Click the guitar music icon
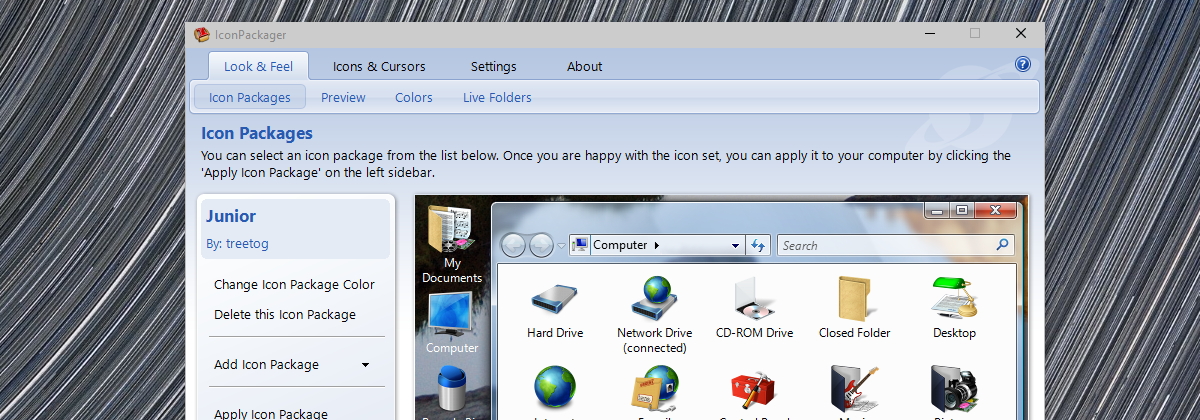The width and height of the screenshot is (1200, 420). 854,391
